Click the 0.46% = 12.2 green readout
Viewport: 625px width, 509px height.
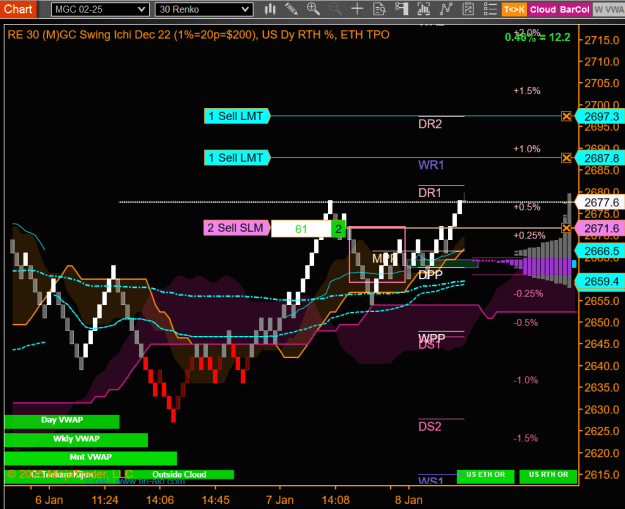(537, 37)
